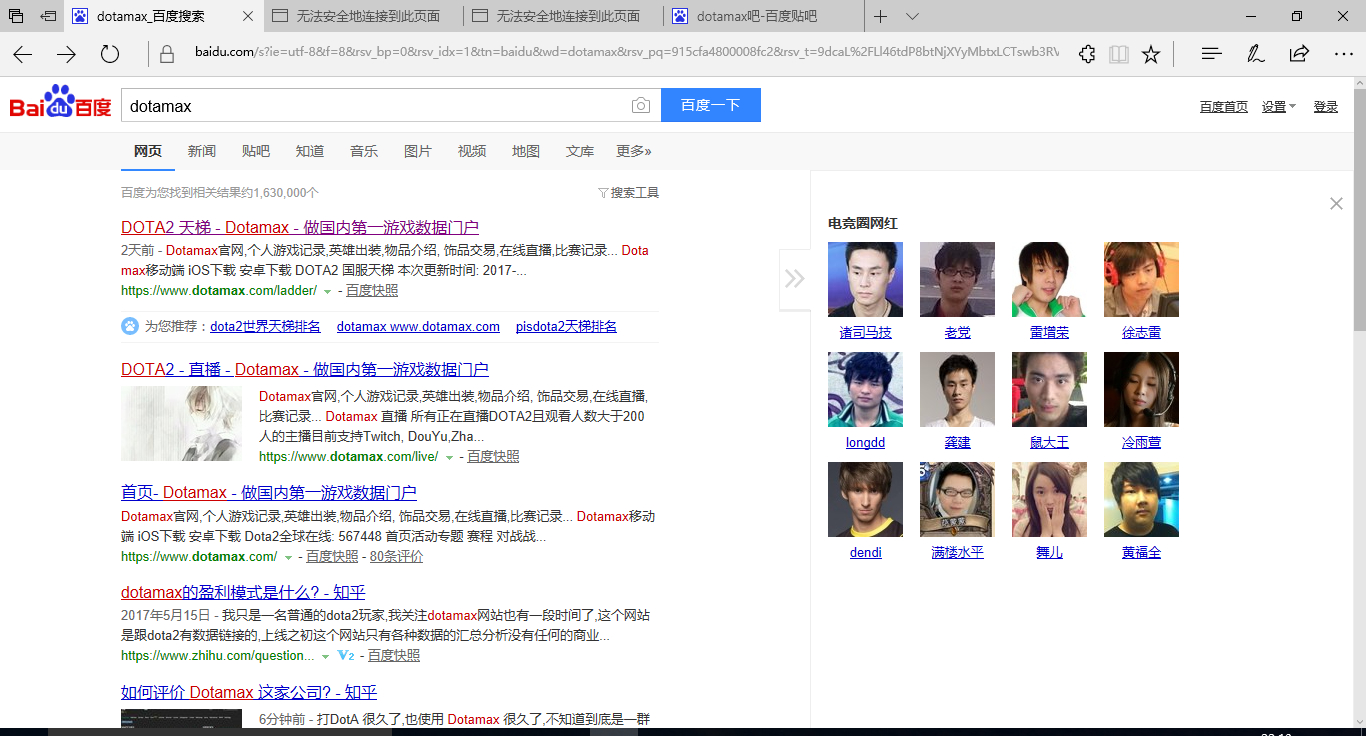
Task: Click the suggested search dota2世界天梯排名
Action: click(266, 327)
